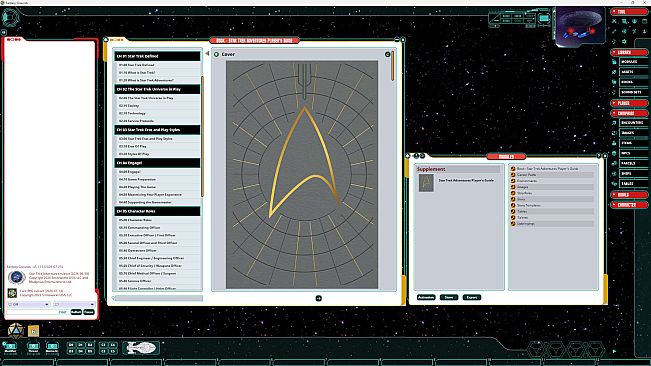
Task: Open Ships in the Campaign sidebar
Action: pyautogui.click(x=634, y=173)
